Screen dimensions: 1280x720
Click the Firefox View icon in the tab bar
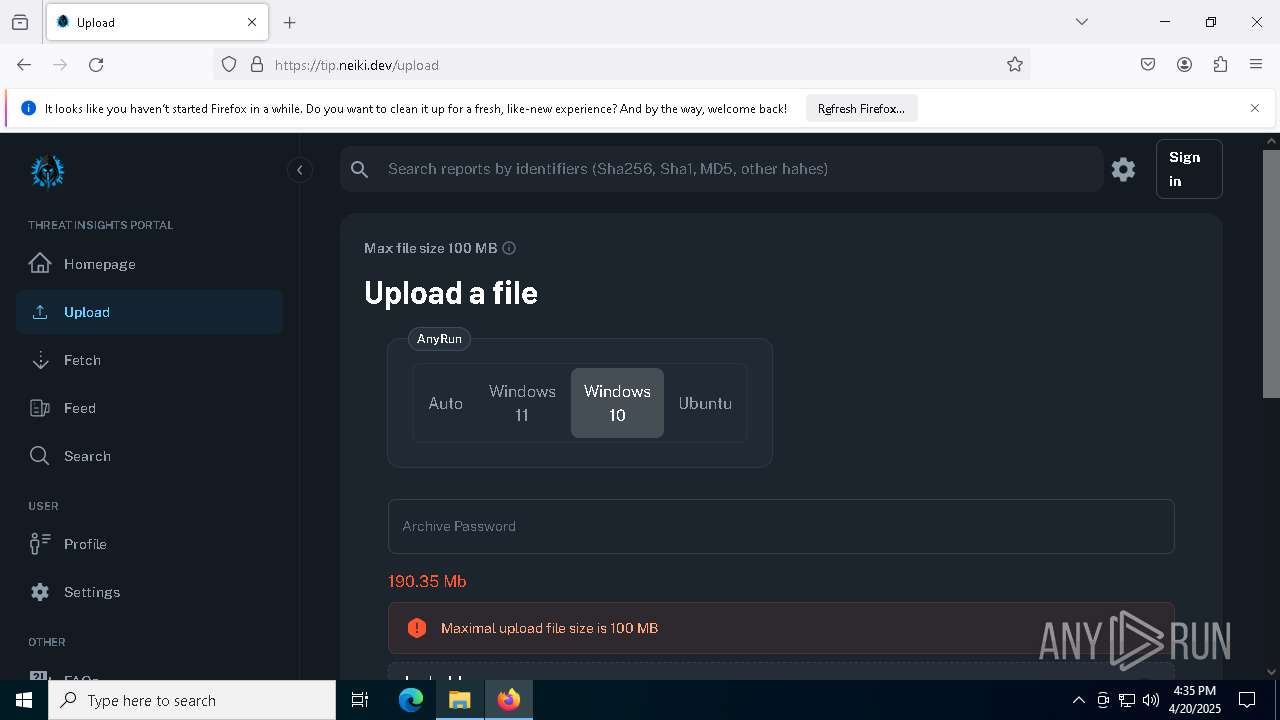[x=20, y=22]
